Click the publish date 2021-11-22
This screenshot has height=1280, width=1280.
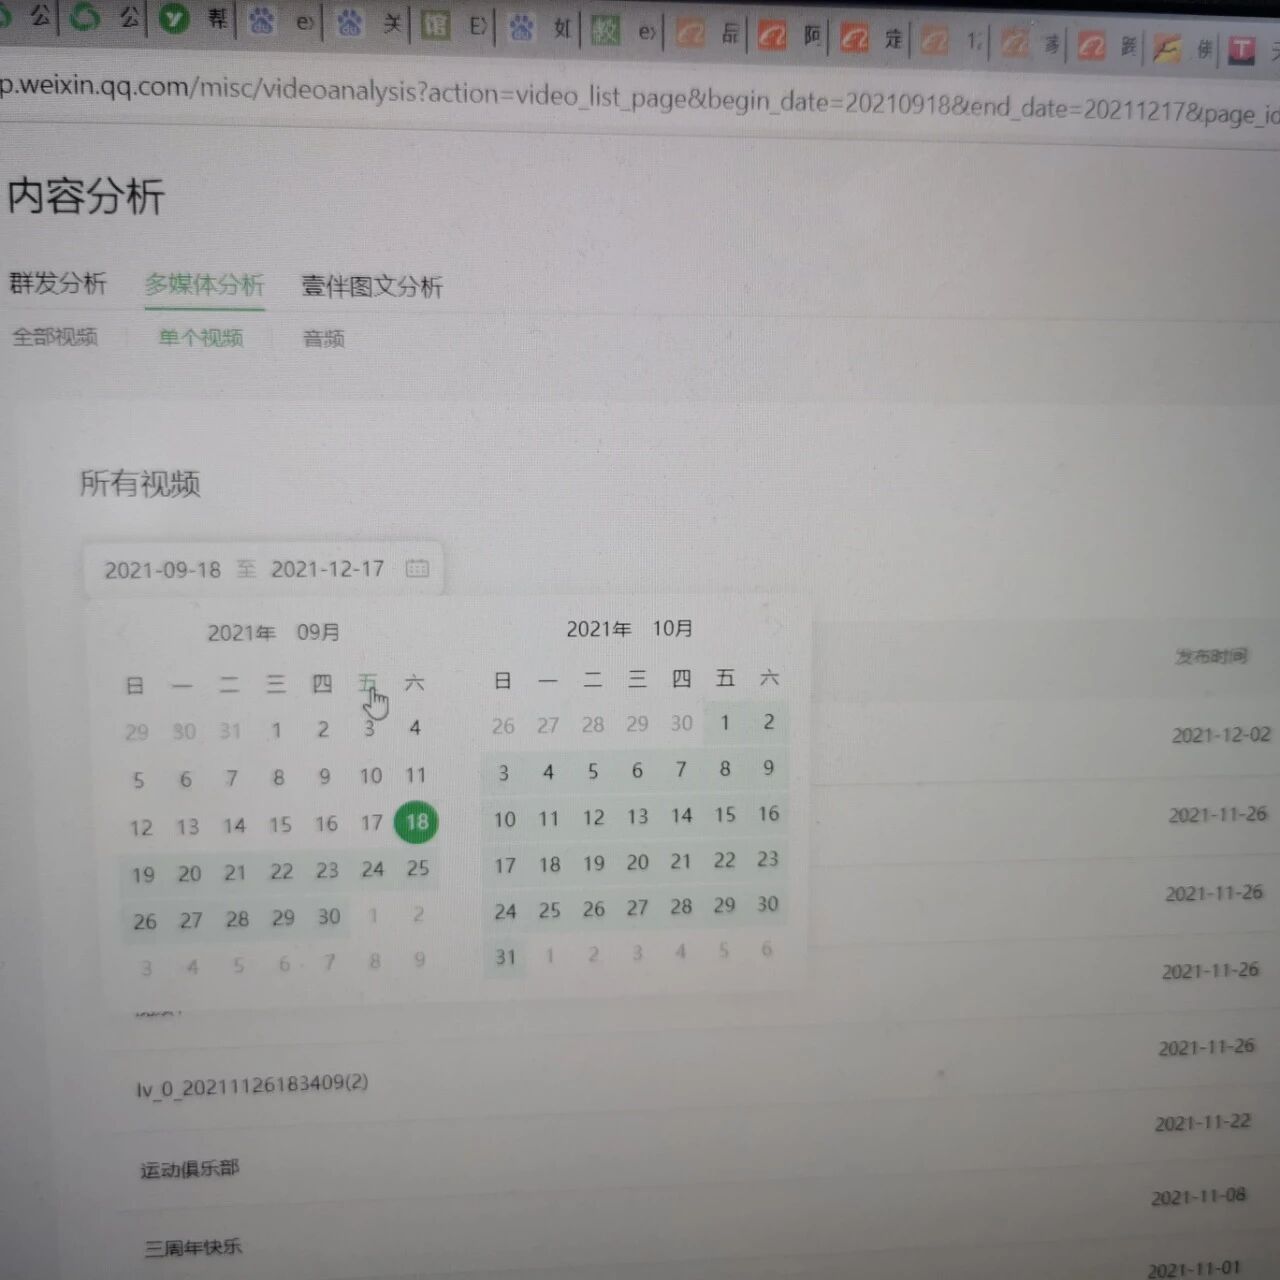(x=1203, y=1123)
